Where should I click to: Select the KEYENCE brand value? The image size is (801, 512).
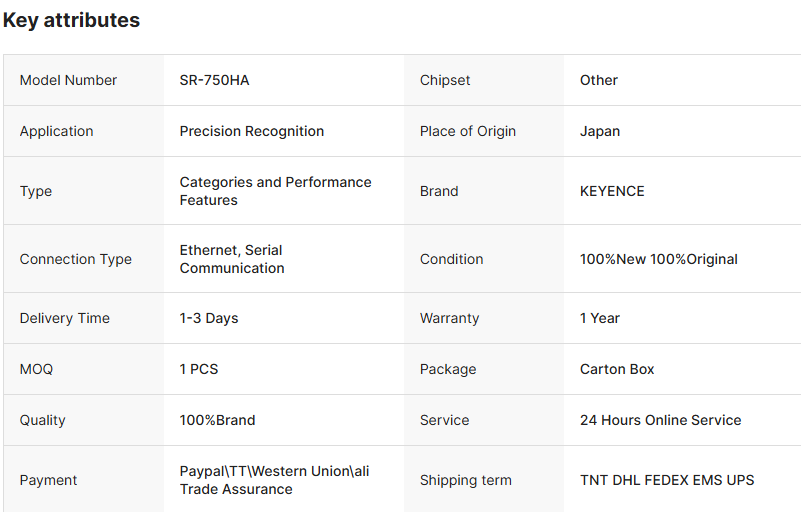612,191
